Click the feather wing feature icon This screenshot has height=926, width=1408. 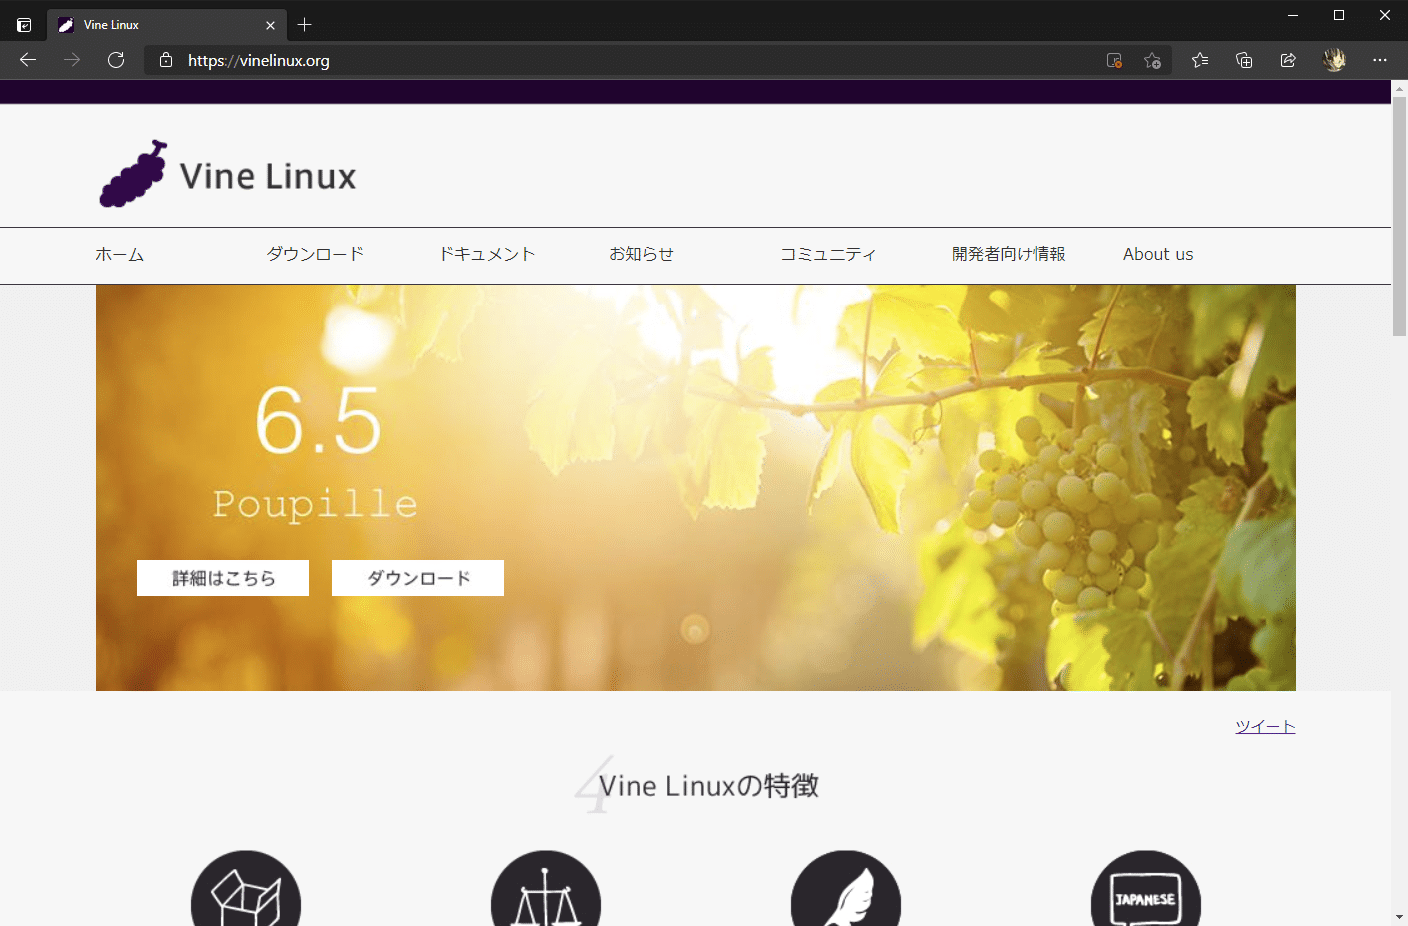(846, 889)
